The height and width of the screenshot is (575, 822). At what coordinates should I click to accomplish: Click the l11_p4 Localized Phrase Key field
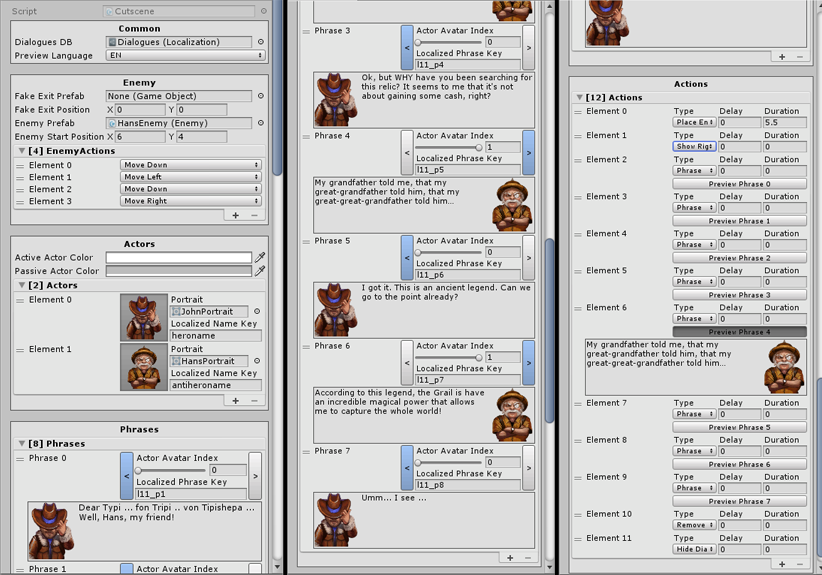tap(468, 65)
